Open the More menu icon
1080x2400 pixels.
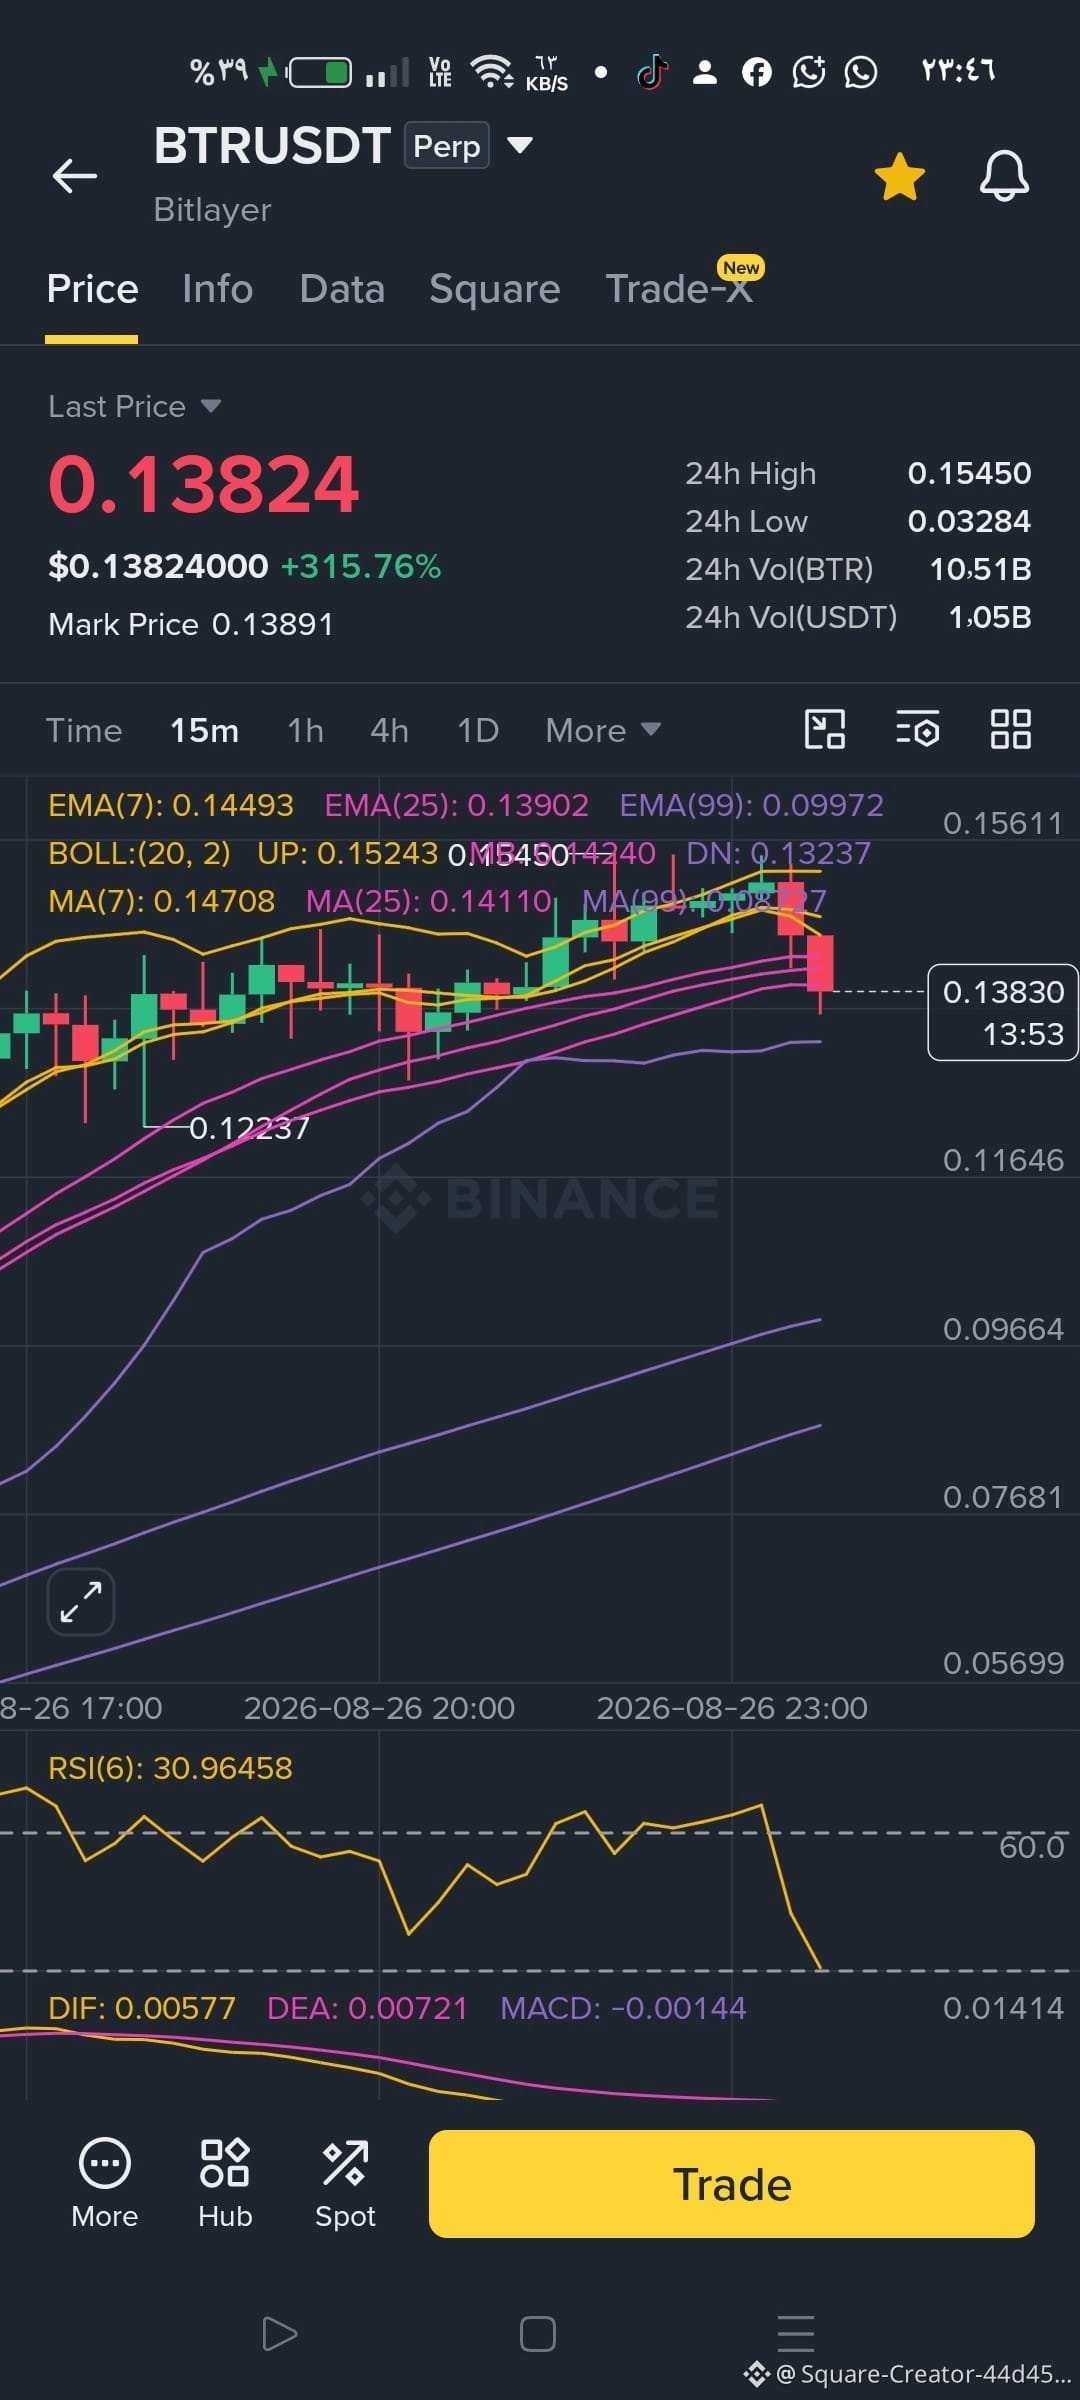(105, 2184)
